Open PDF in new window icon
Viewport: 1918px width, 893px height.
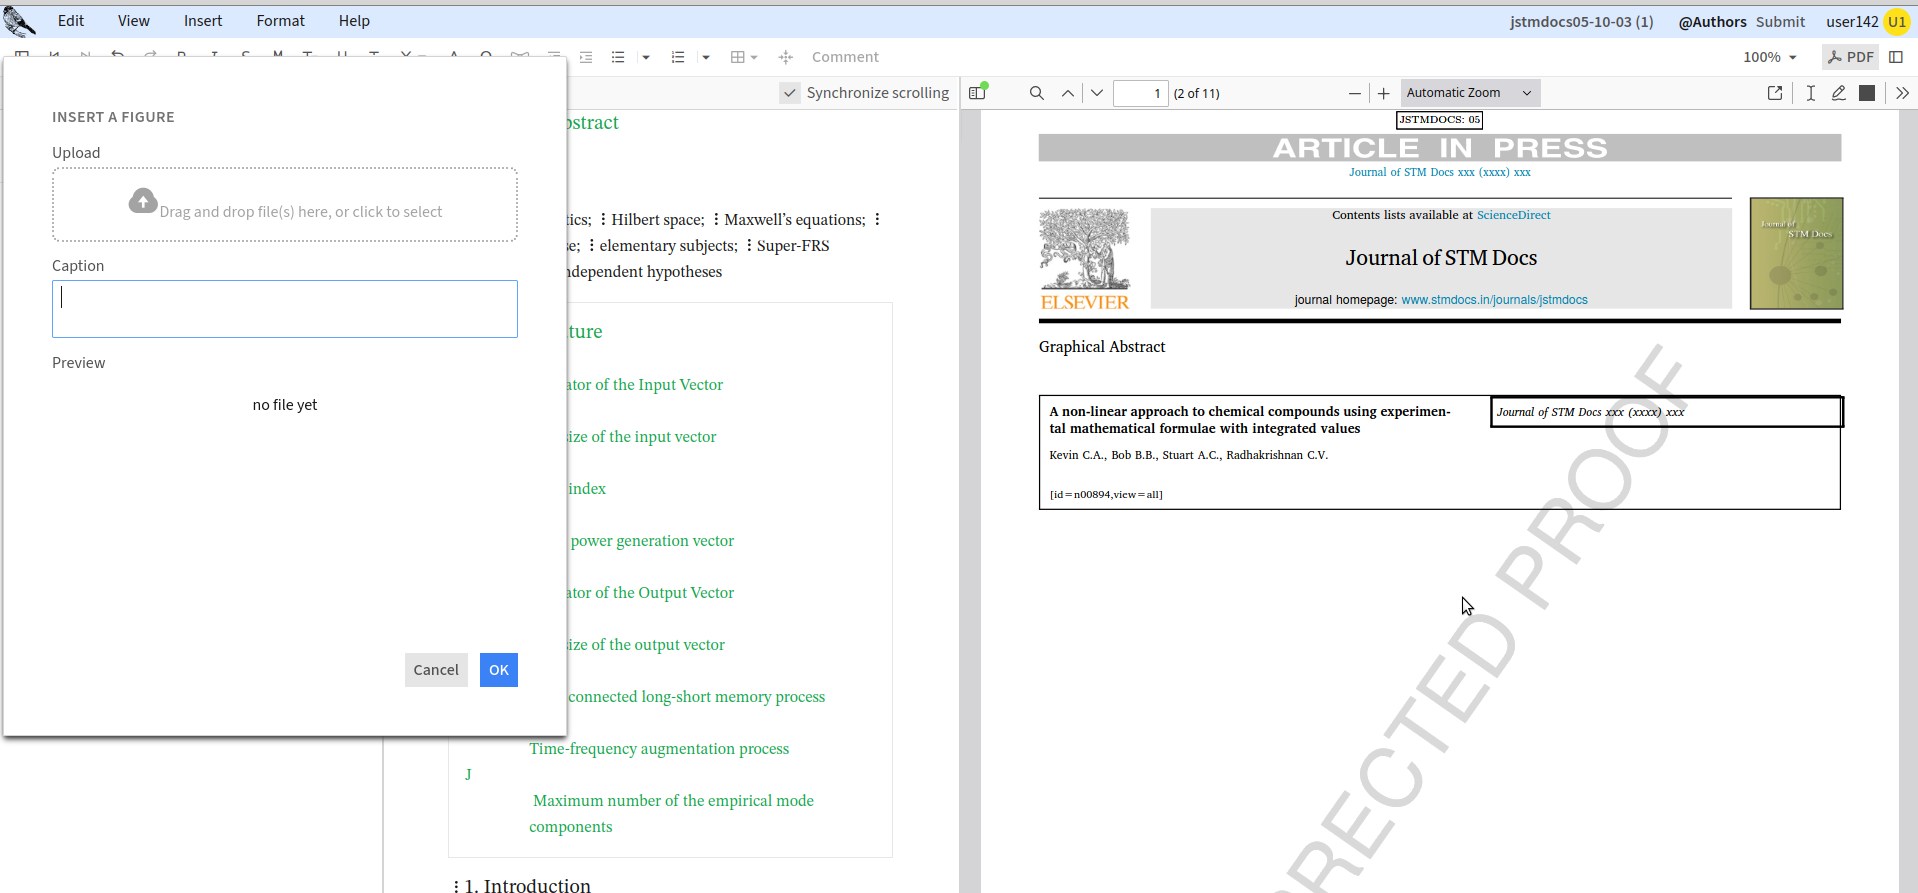coord(1775,93)
